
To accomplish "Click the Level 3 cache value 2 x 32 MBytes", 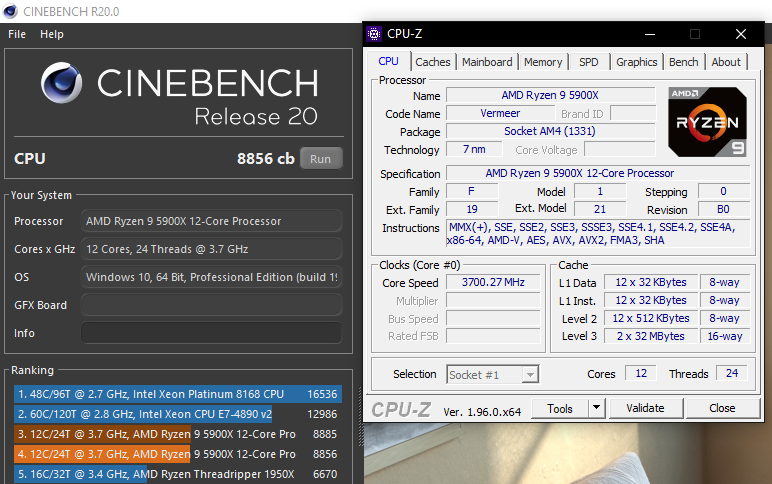I will point(651,336).
